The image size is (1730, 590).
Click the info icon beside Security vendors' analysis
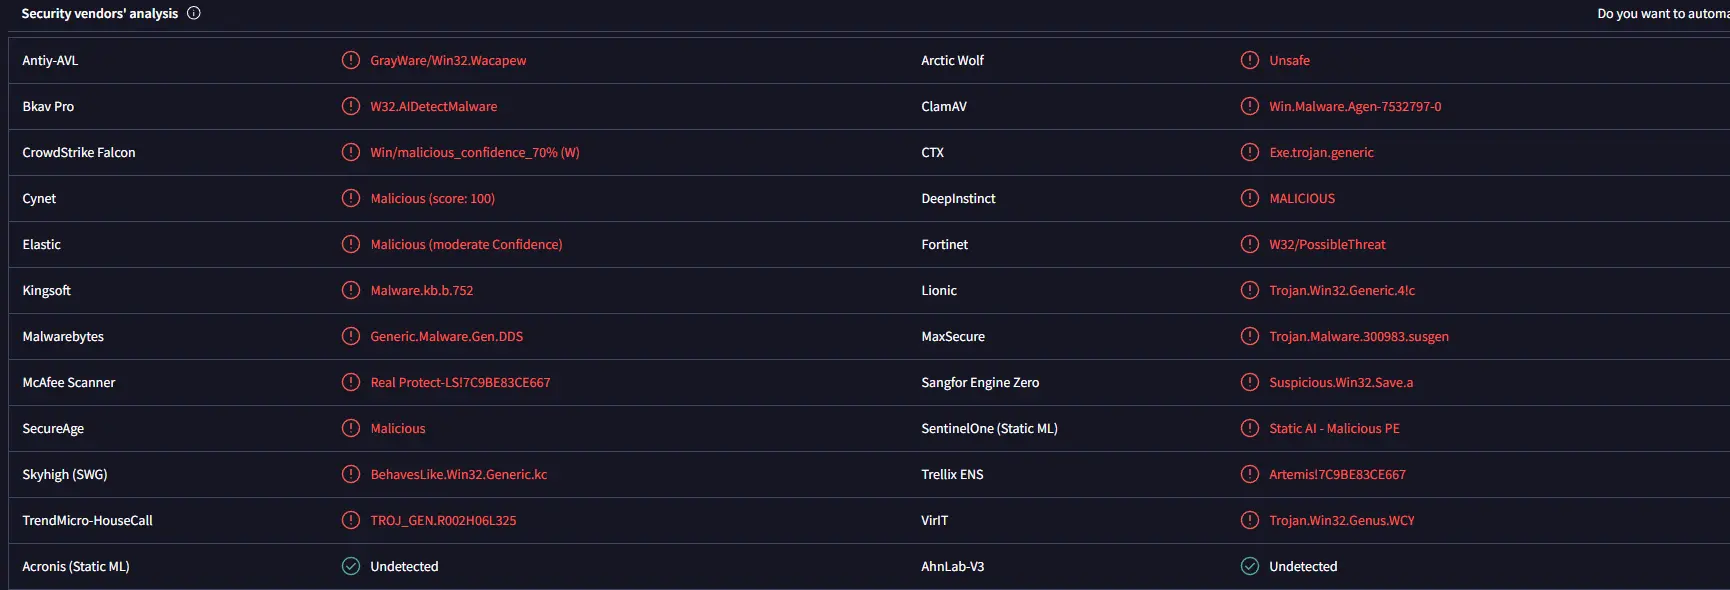[x=194, y=13]
